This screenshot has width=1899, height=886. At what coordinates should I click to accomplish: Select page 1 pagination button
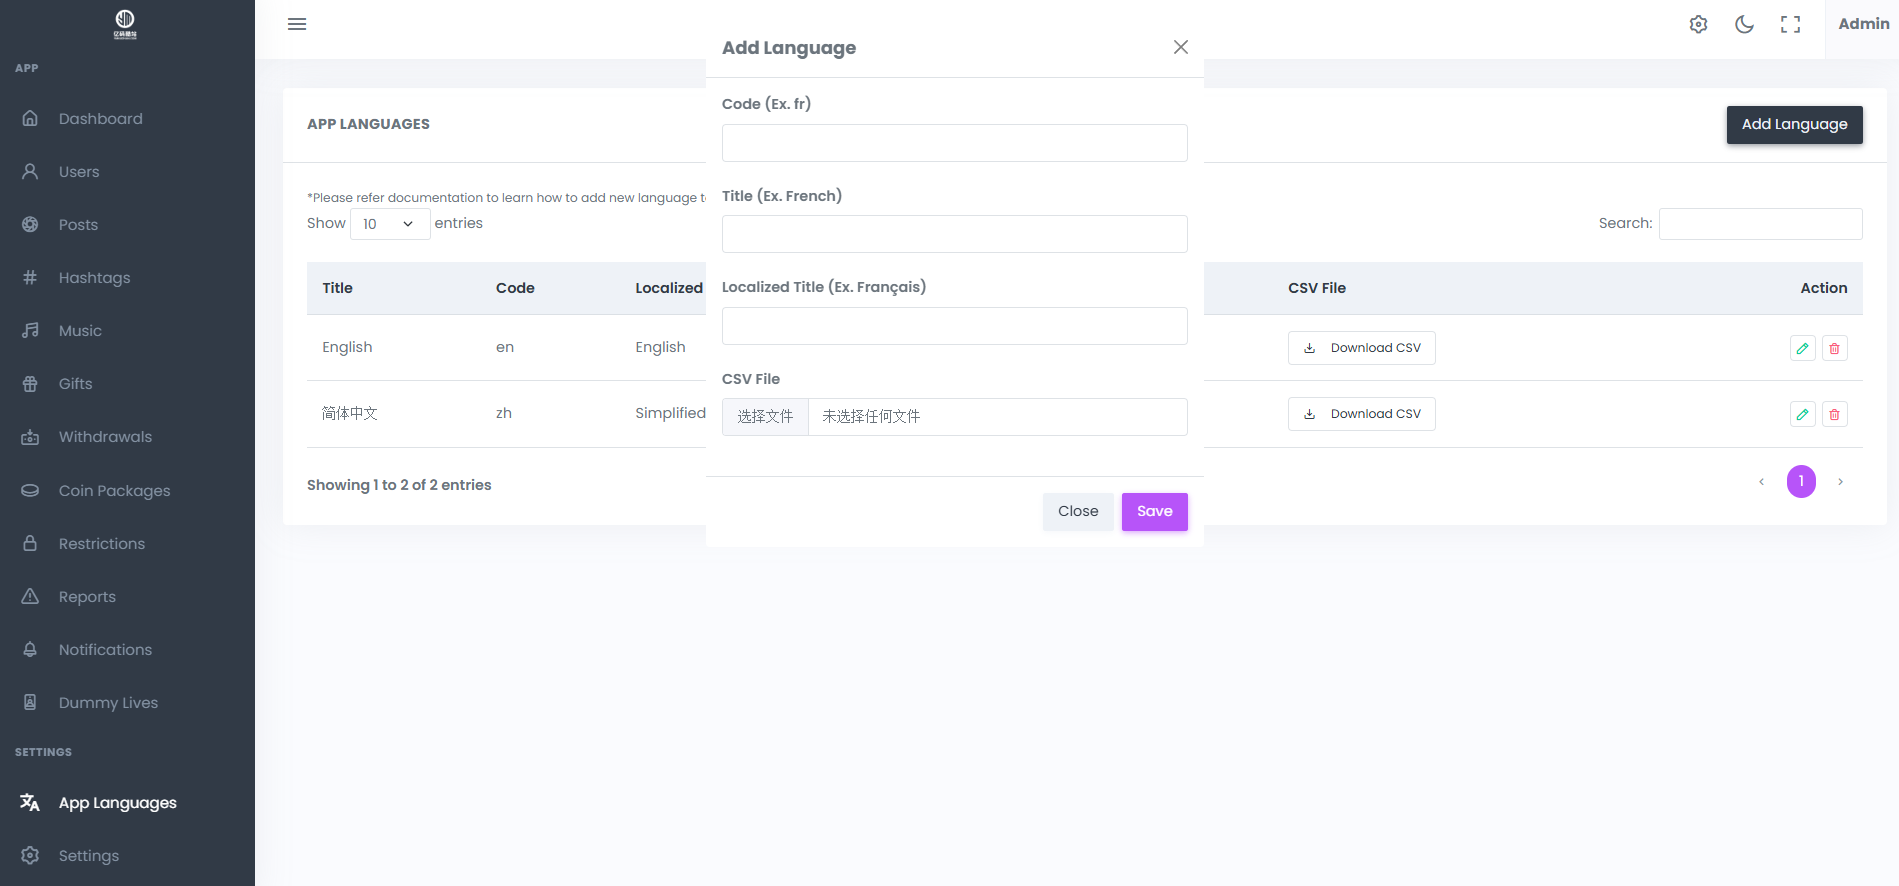point(1801,482)
